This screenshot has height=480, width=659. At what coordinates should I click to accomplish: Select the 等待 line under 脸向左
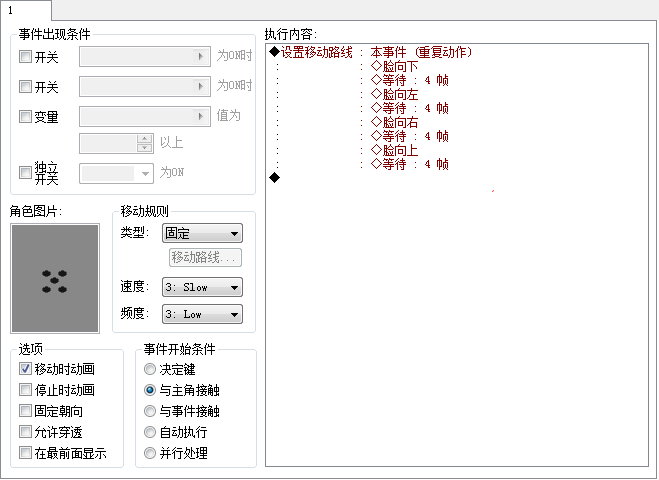(410, 108)
